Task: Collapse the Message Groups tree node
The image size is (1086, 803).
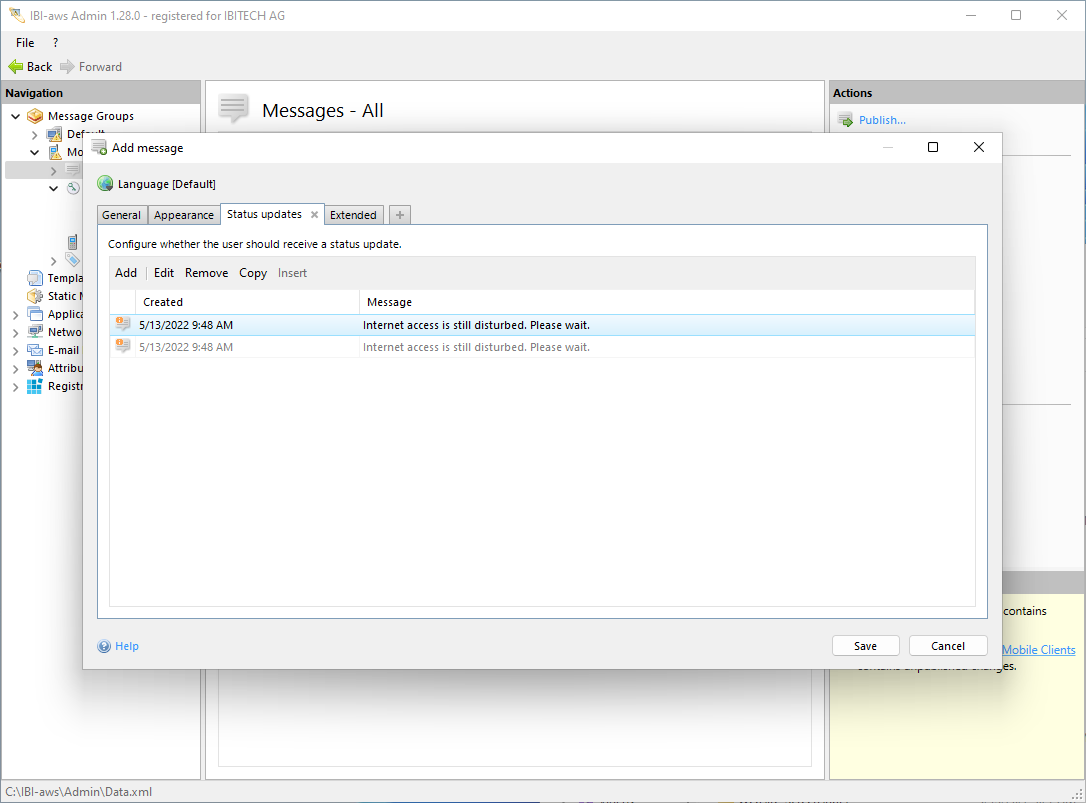Action: pyautogui.click(x=16, y=116)
